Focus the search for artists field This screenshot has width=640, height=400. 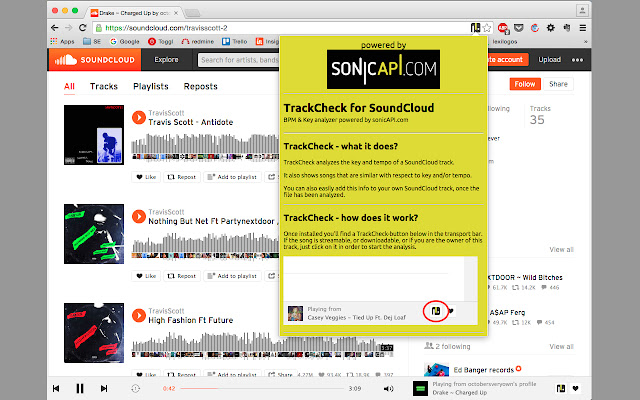click(239, 60)
